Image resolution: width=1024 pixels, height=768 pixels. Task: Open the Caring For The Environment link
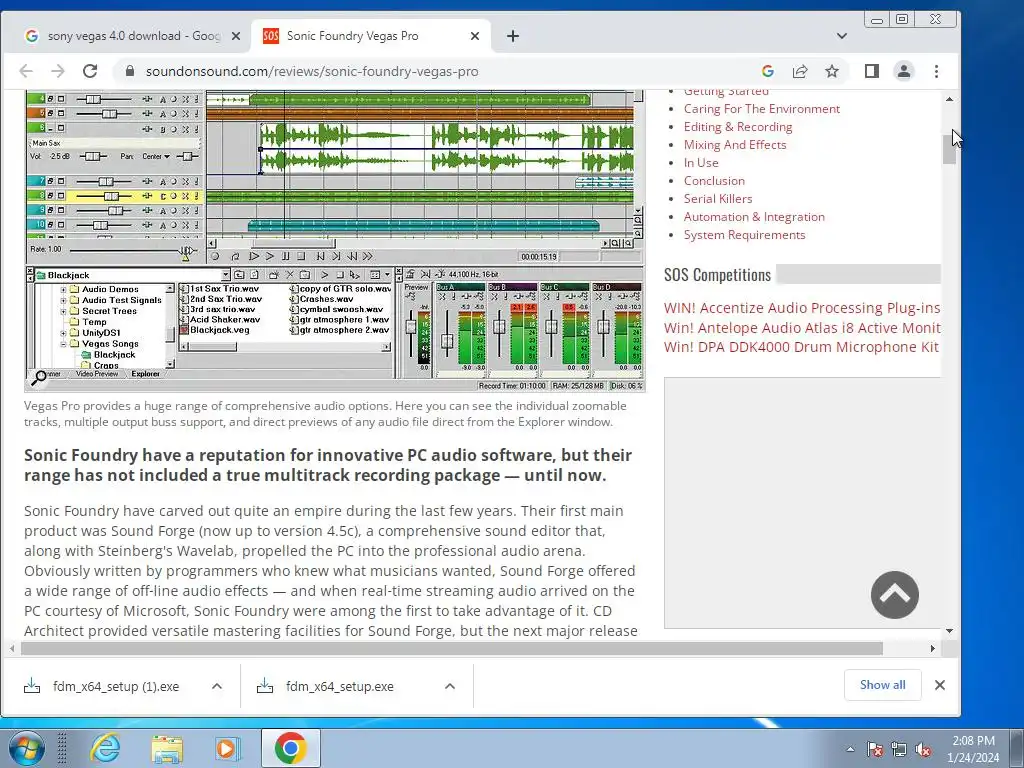click(x=761, y=109)
